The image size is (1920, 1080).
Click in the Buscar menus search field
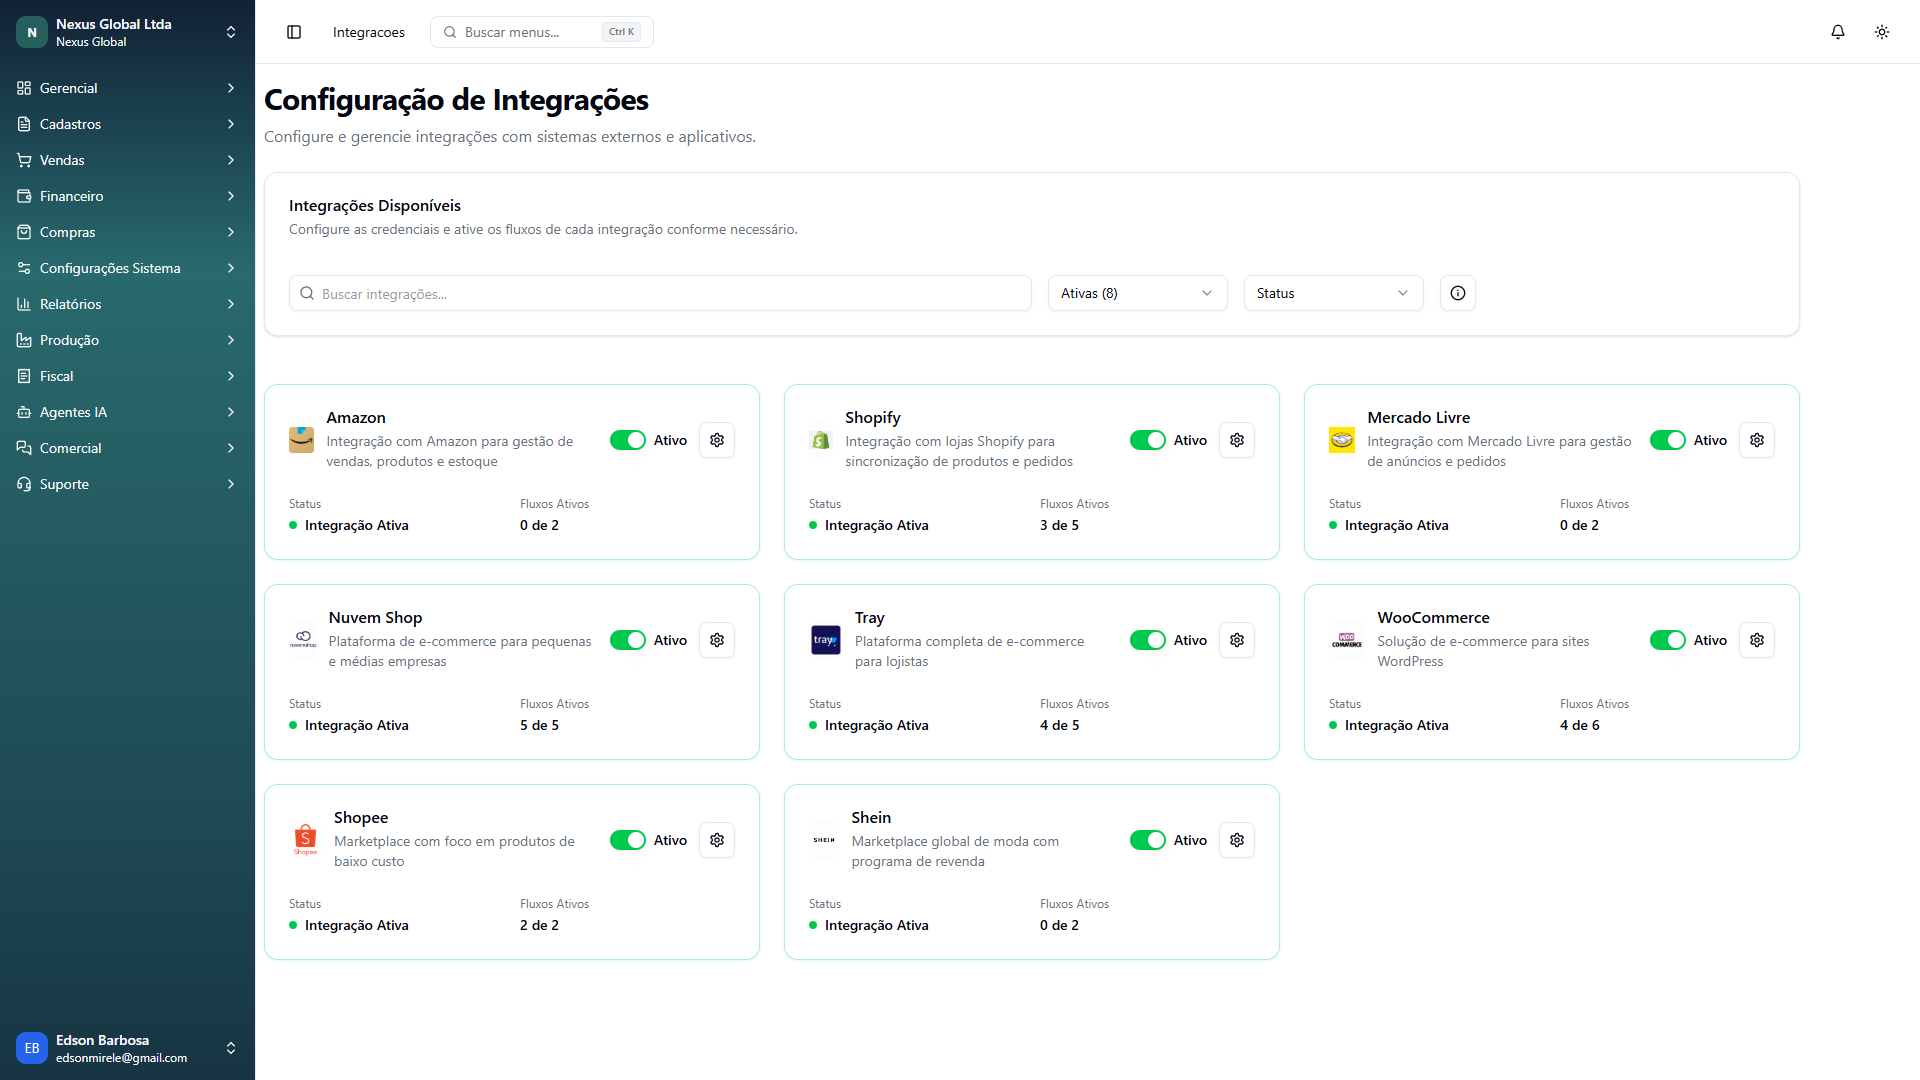[x=542, y=32]
